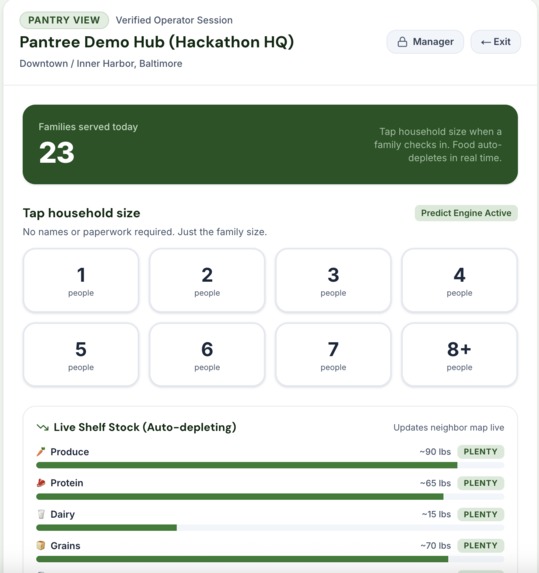This screenshot has width=539, height=573.
Task: Click the PLENTY tag for Protein
Action: 481,483
